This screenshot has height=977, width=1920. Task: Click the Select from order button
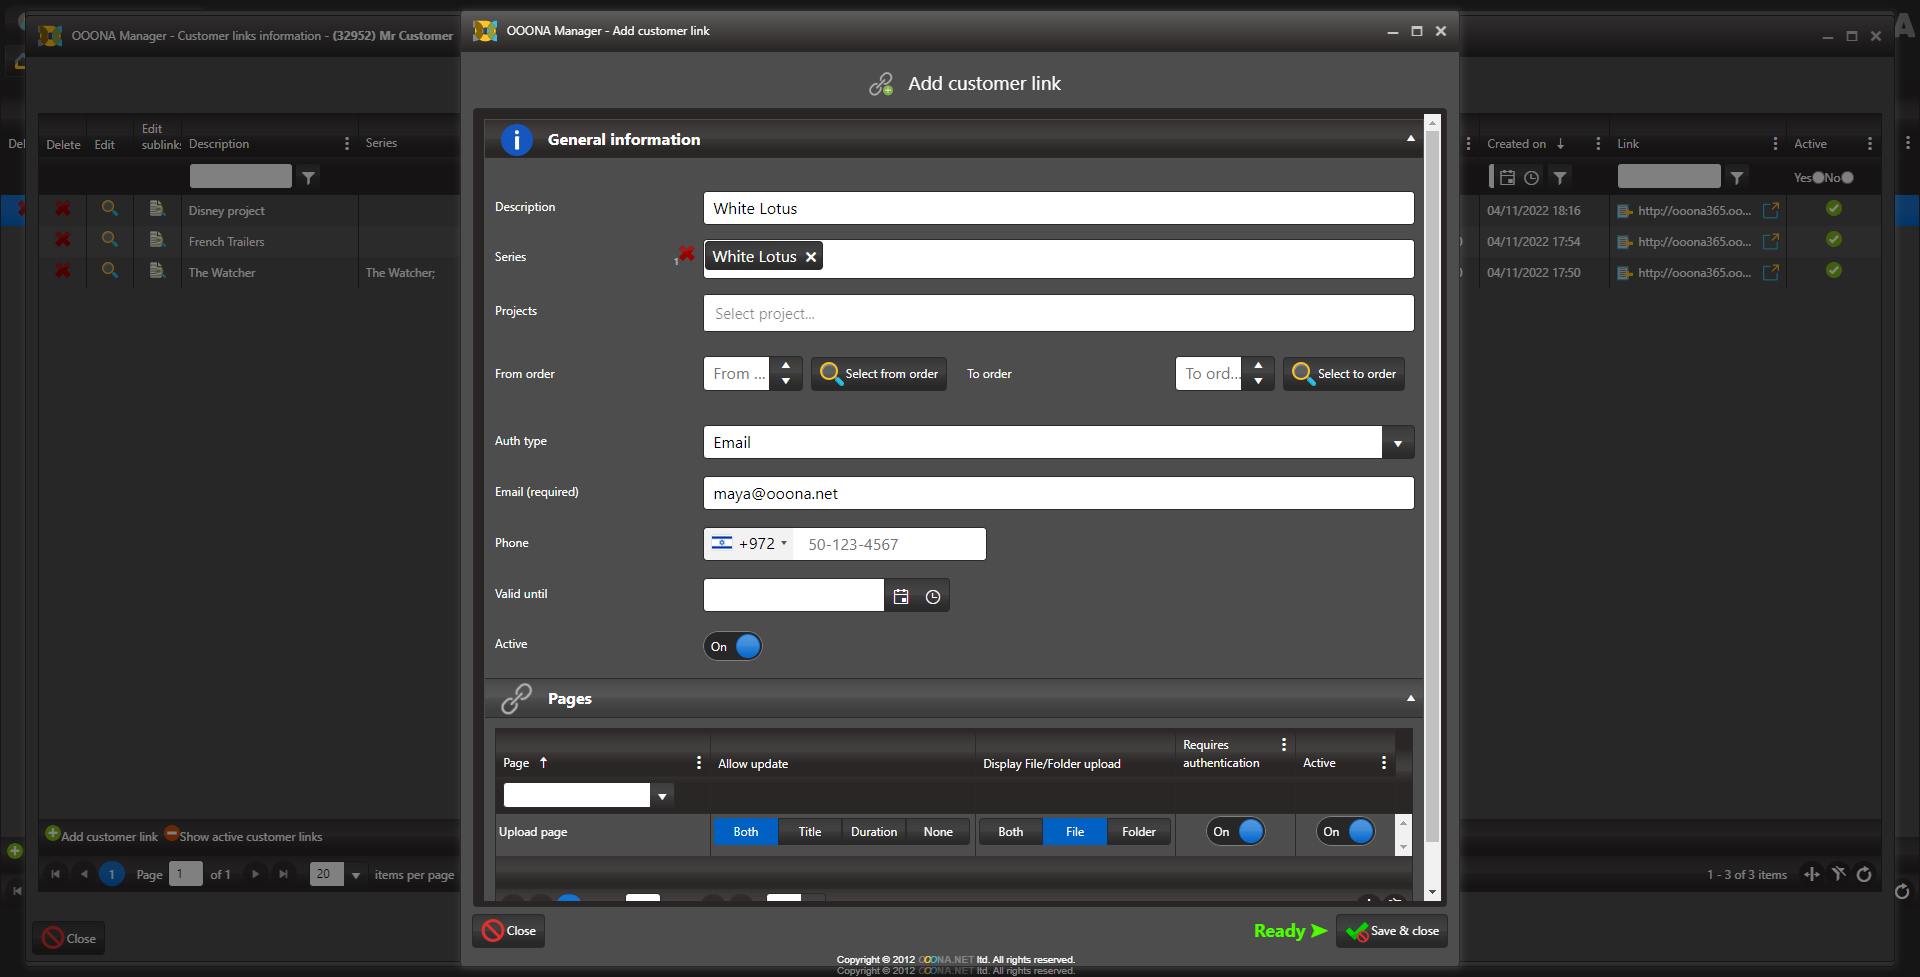click(x=879, y=374)
